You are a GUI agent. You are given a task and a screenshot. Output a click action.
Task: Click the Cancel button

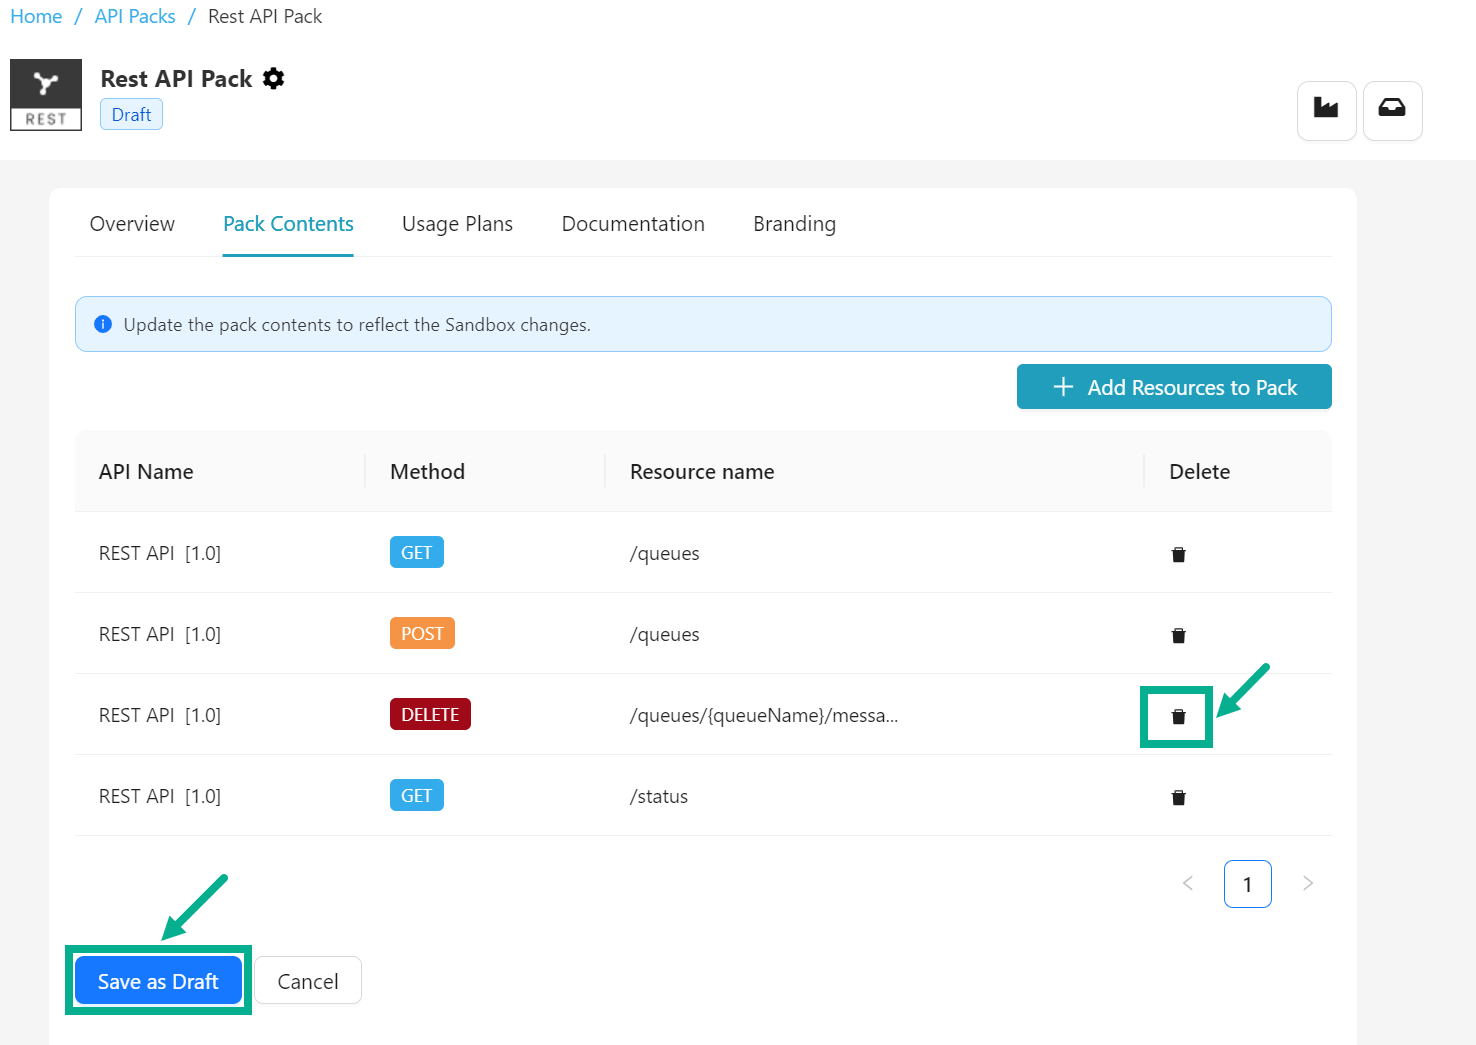click(308, 981)
